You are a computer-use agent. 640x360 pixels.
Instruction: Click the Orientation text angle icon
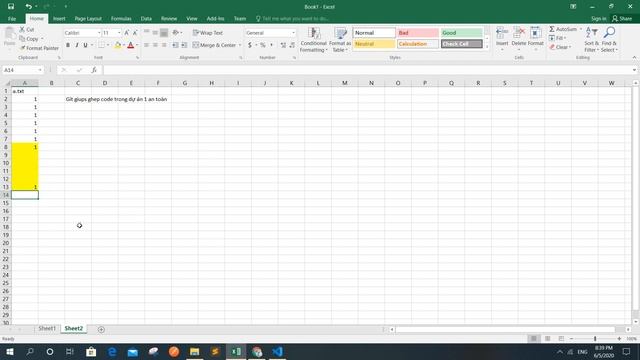point(176,33)
